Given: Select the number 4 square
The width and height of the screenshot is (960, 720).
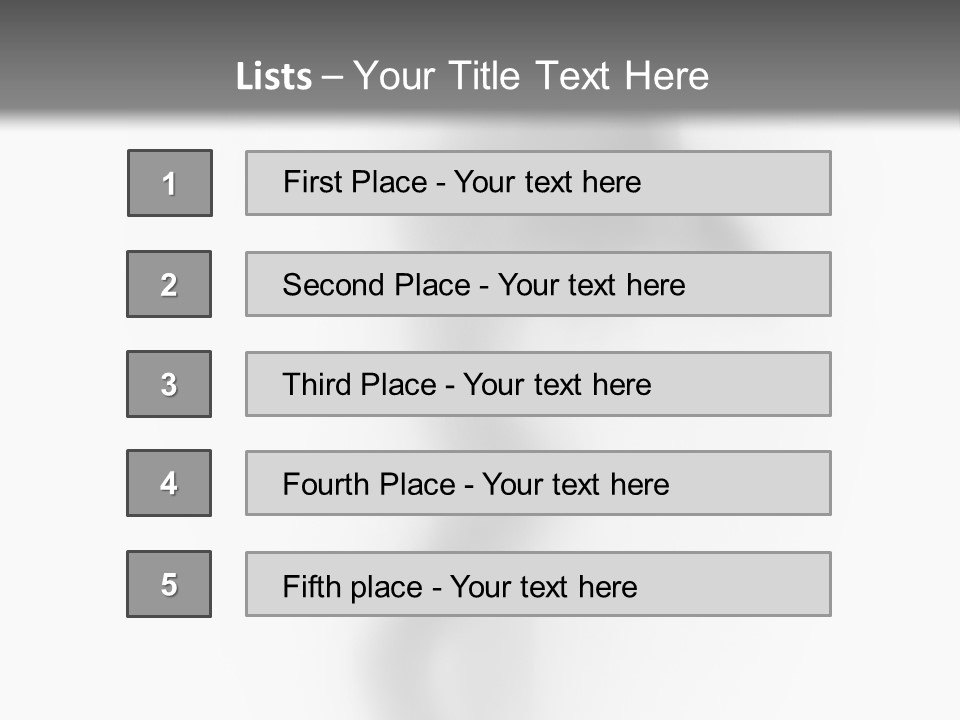Looking at the screenshot, I should coord(169,483).
